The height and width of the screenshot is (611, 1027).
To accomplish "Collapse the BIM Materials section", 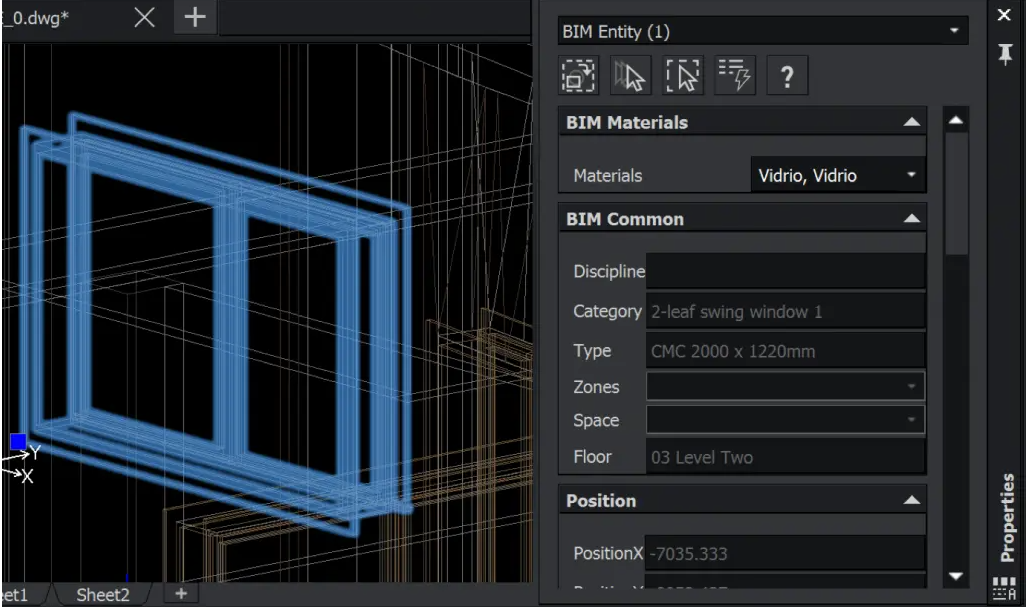I will click(910, 122).
